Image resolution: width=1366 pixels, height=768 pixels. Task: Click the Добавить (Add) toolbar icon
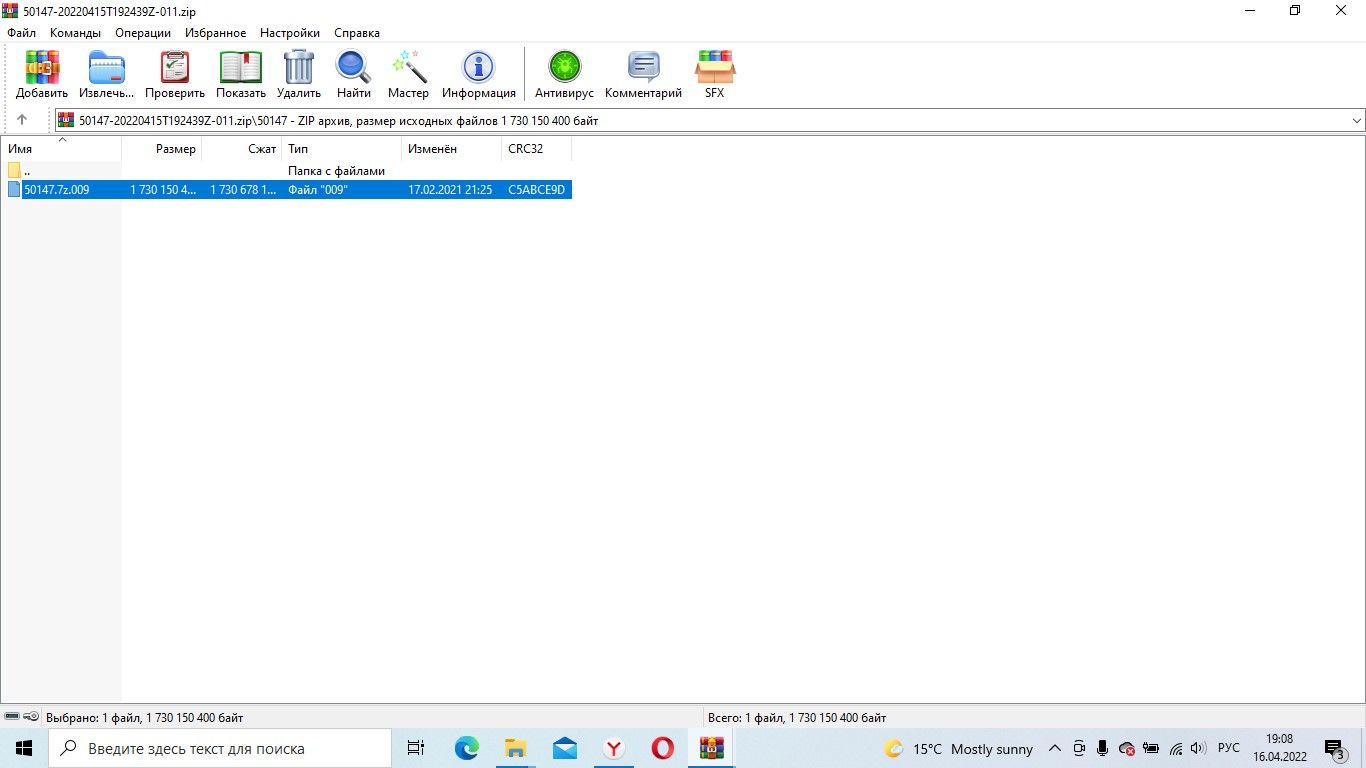[x=42, y=68]
